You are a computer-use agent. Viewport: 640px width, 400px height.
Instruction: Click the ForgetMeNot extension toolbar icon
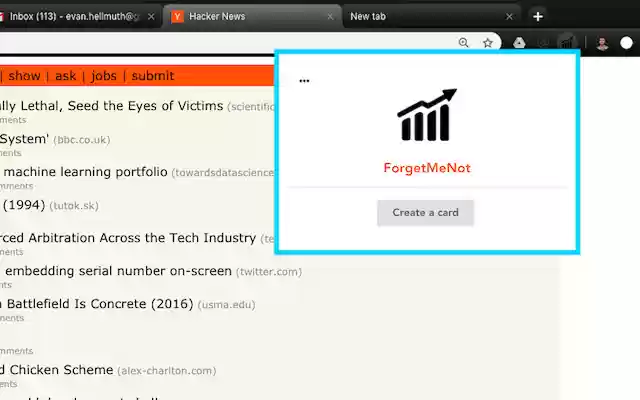[x=567, y=42]
